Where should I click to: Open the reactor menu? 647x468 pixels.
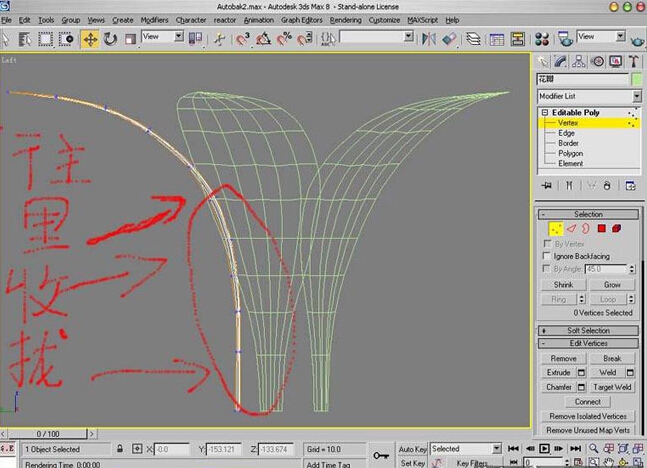click(x=224, y=20)
